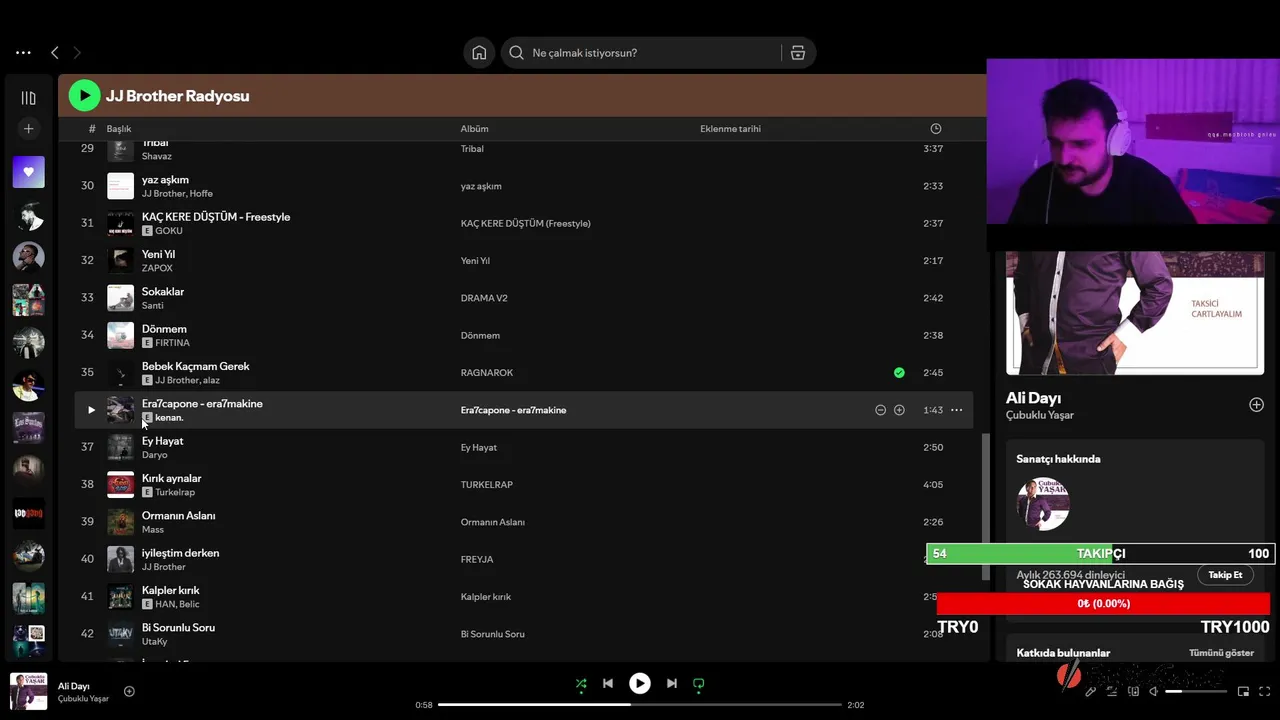Focus the 'Ne çalmak istiyorsun?' search field
Screen dimensions: 1280x720
tap(640, 53)
